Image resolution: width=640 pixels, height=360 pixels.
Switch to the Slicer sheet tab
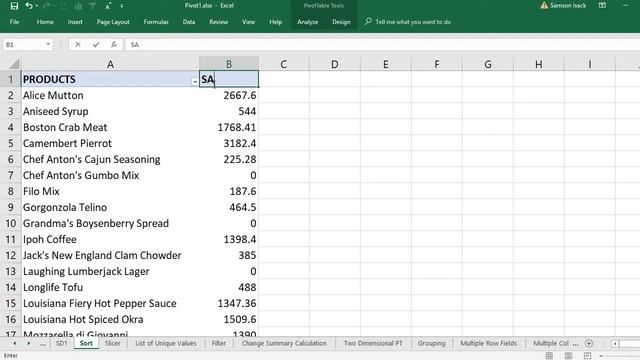click(x=112, y=343)
